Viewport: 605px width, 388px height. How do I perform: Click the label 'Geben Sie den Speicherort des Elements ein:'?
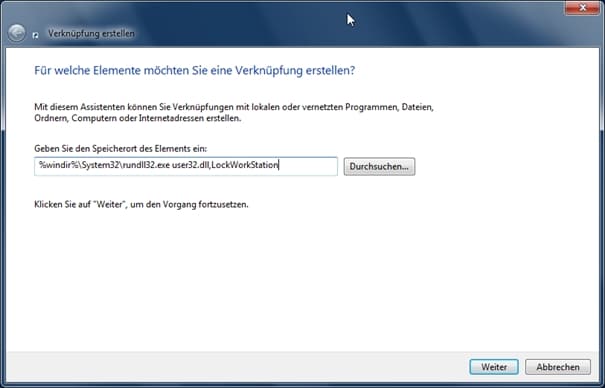pos(120,148)
